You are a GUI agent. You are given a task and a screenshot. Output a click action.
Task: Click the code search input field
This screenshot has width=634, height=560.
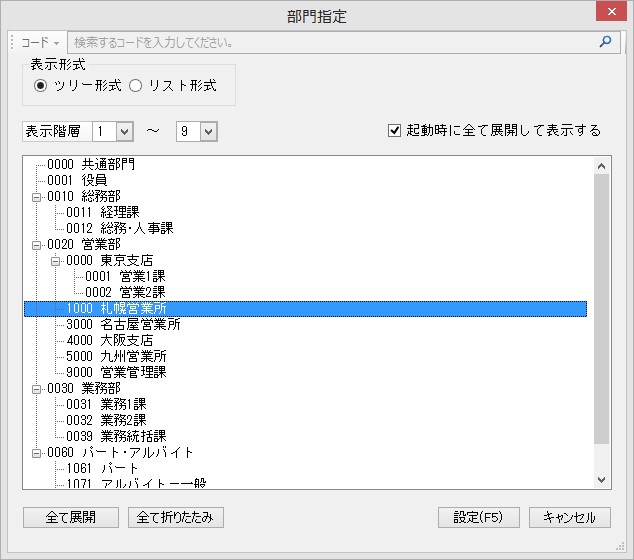330,43
